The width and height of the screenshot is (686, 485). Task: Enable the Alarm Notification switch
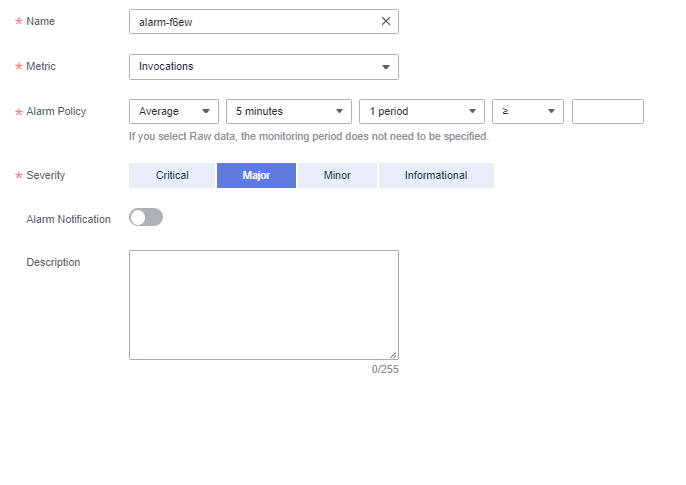point(146,217)
